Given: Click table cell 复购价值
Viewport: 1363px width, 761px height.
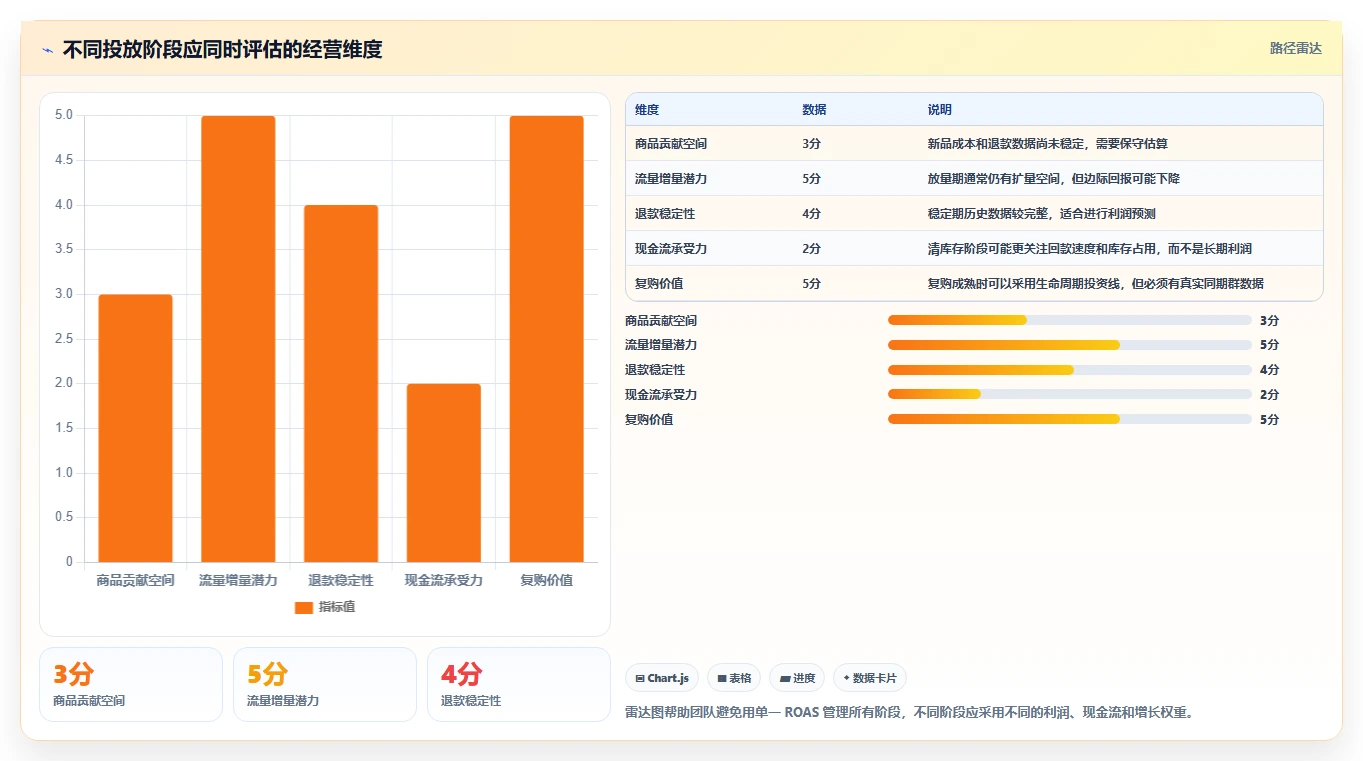Looking at the screenshot, I should click(659, 284).
